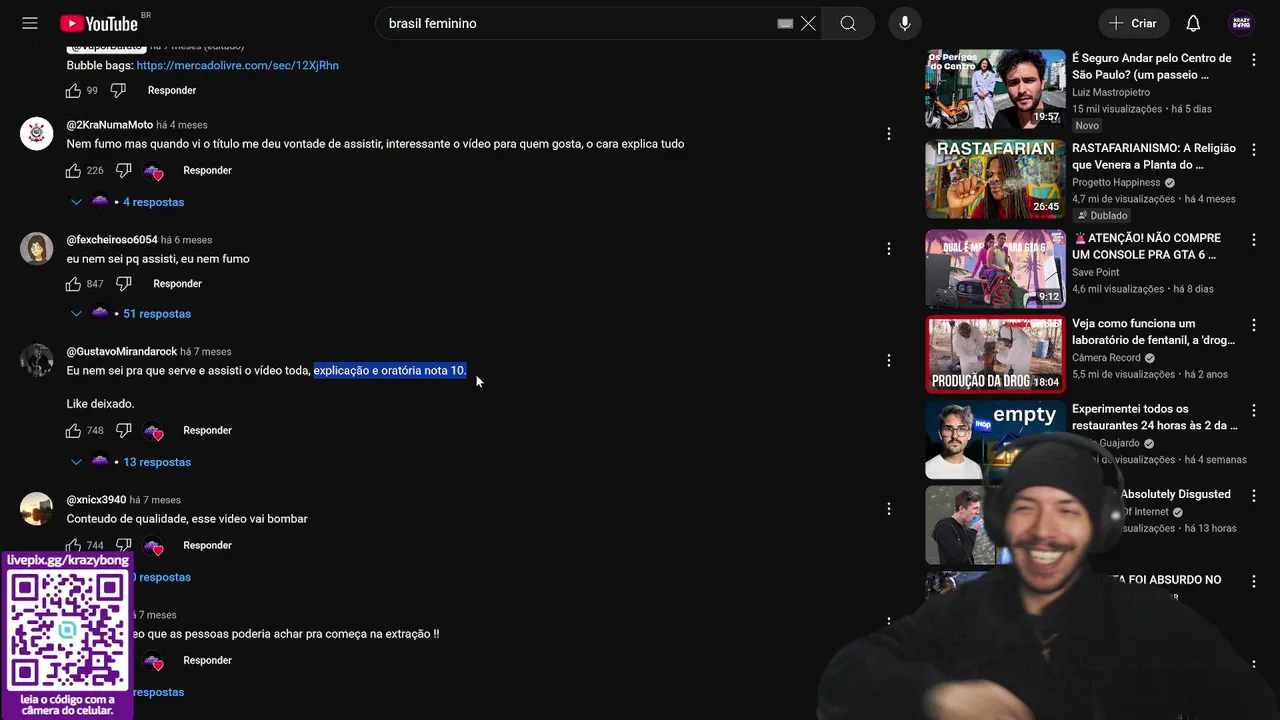Open the @xnicx3940 channel name
Viewport: 1280px width, 720px height.
pyautogui.click(x=96, y=500)
